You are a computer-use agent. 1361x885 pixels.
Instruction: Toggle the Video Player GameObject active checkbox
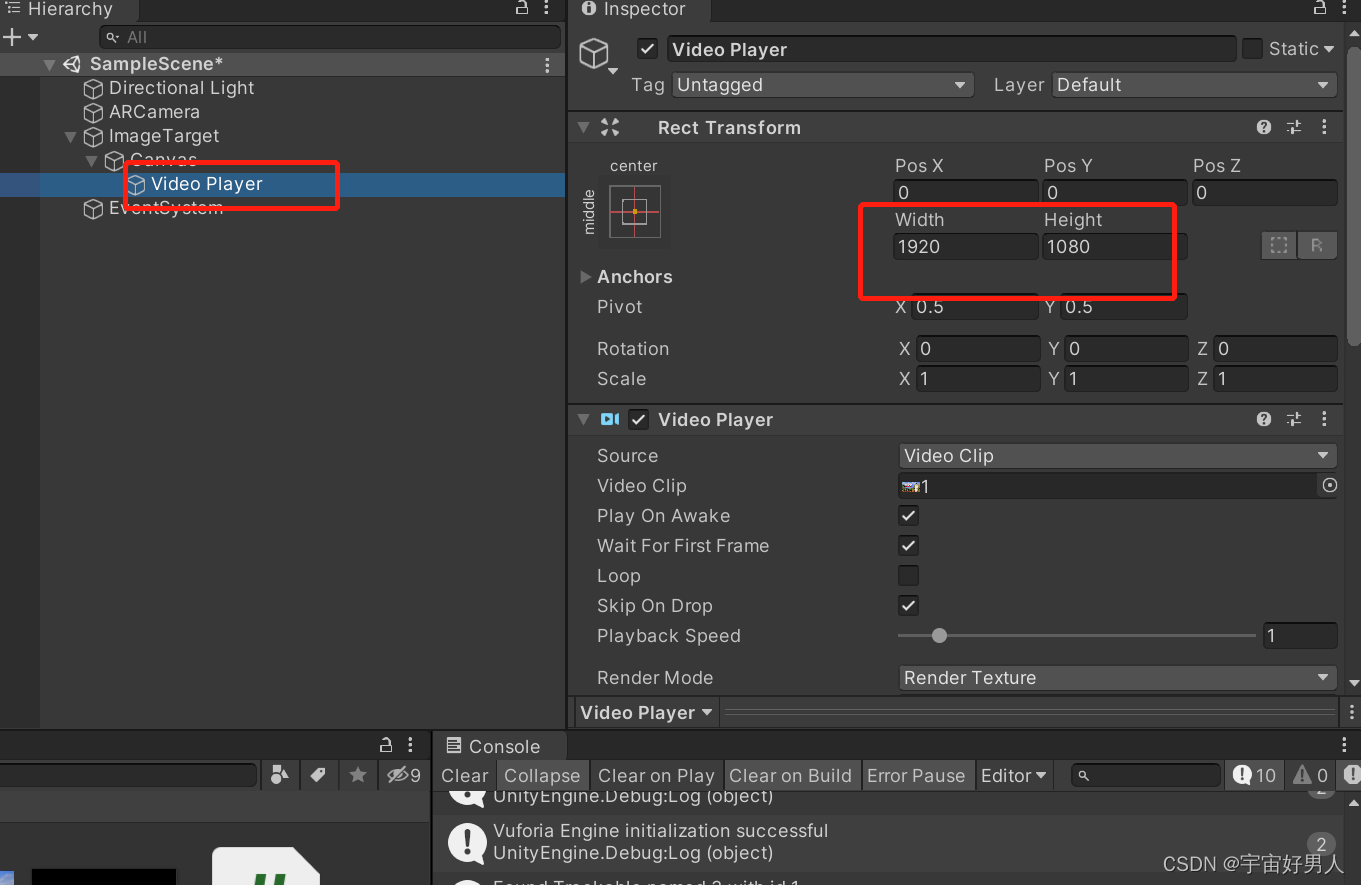point(648,49)
